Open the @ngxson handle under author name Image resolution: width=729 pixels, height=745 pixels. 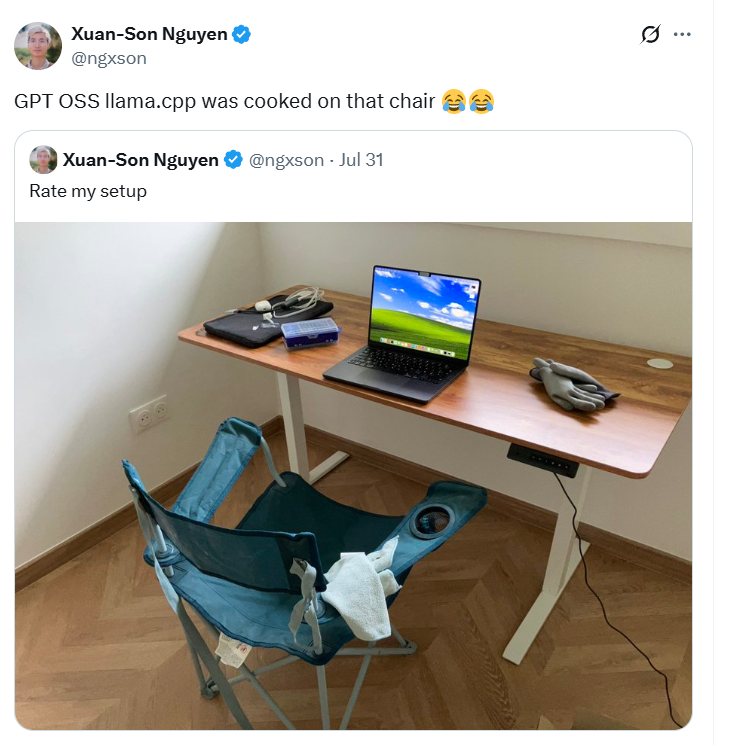tap(109, 58)
